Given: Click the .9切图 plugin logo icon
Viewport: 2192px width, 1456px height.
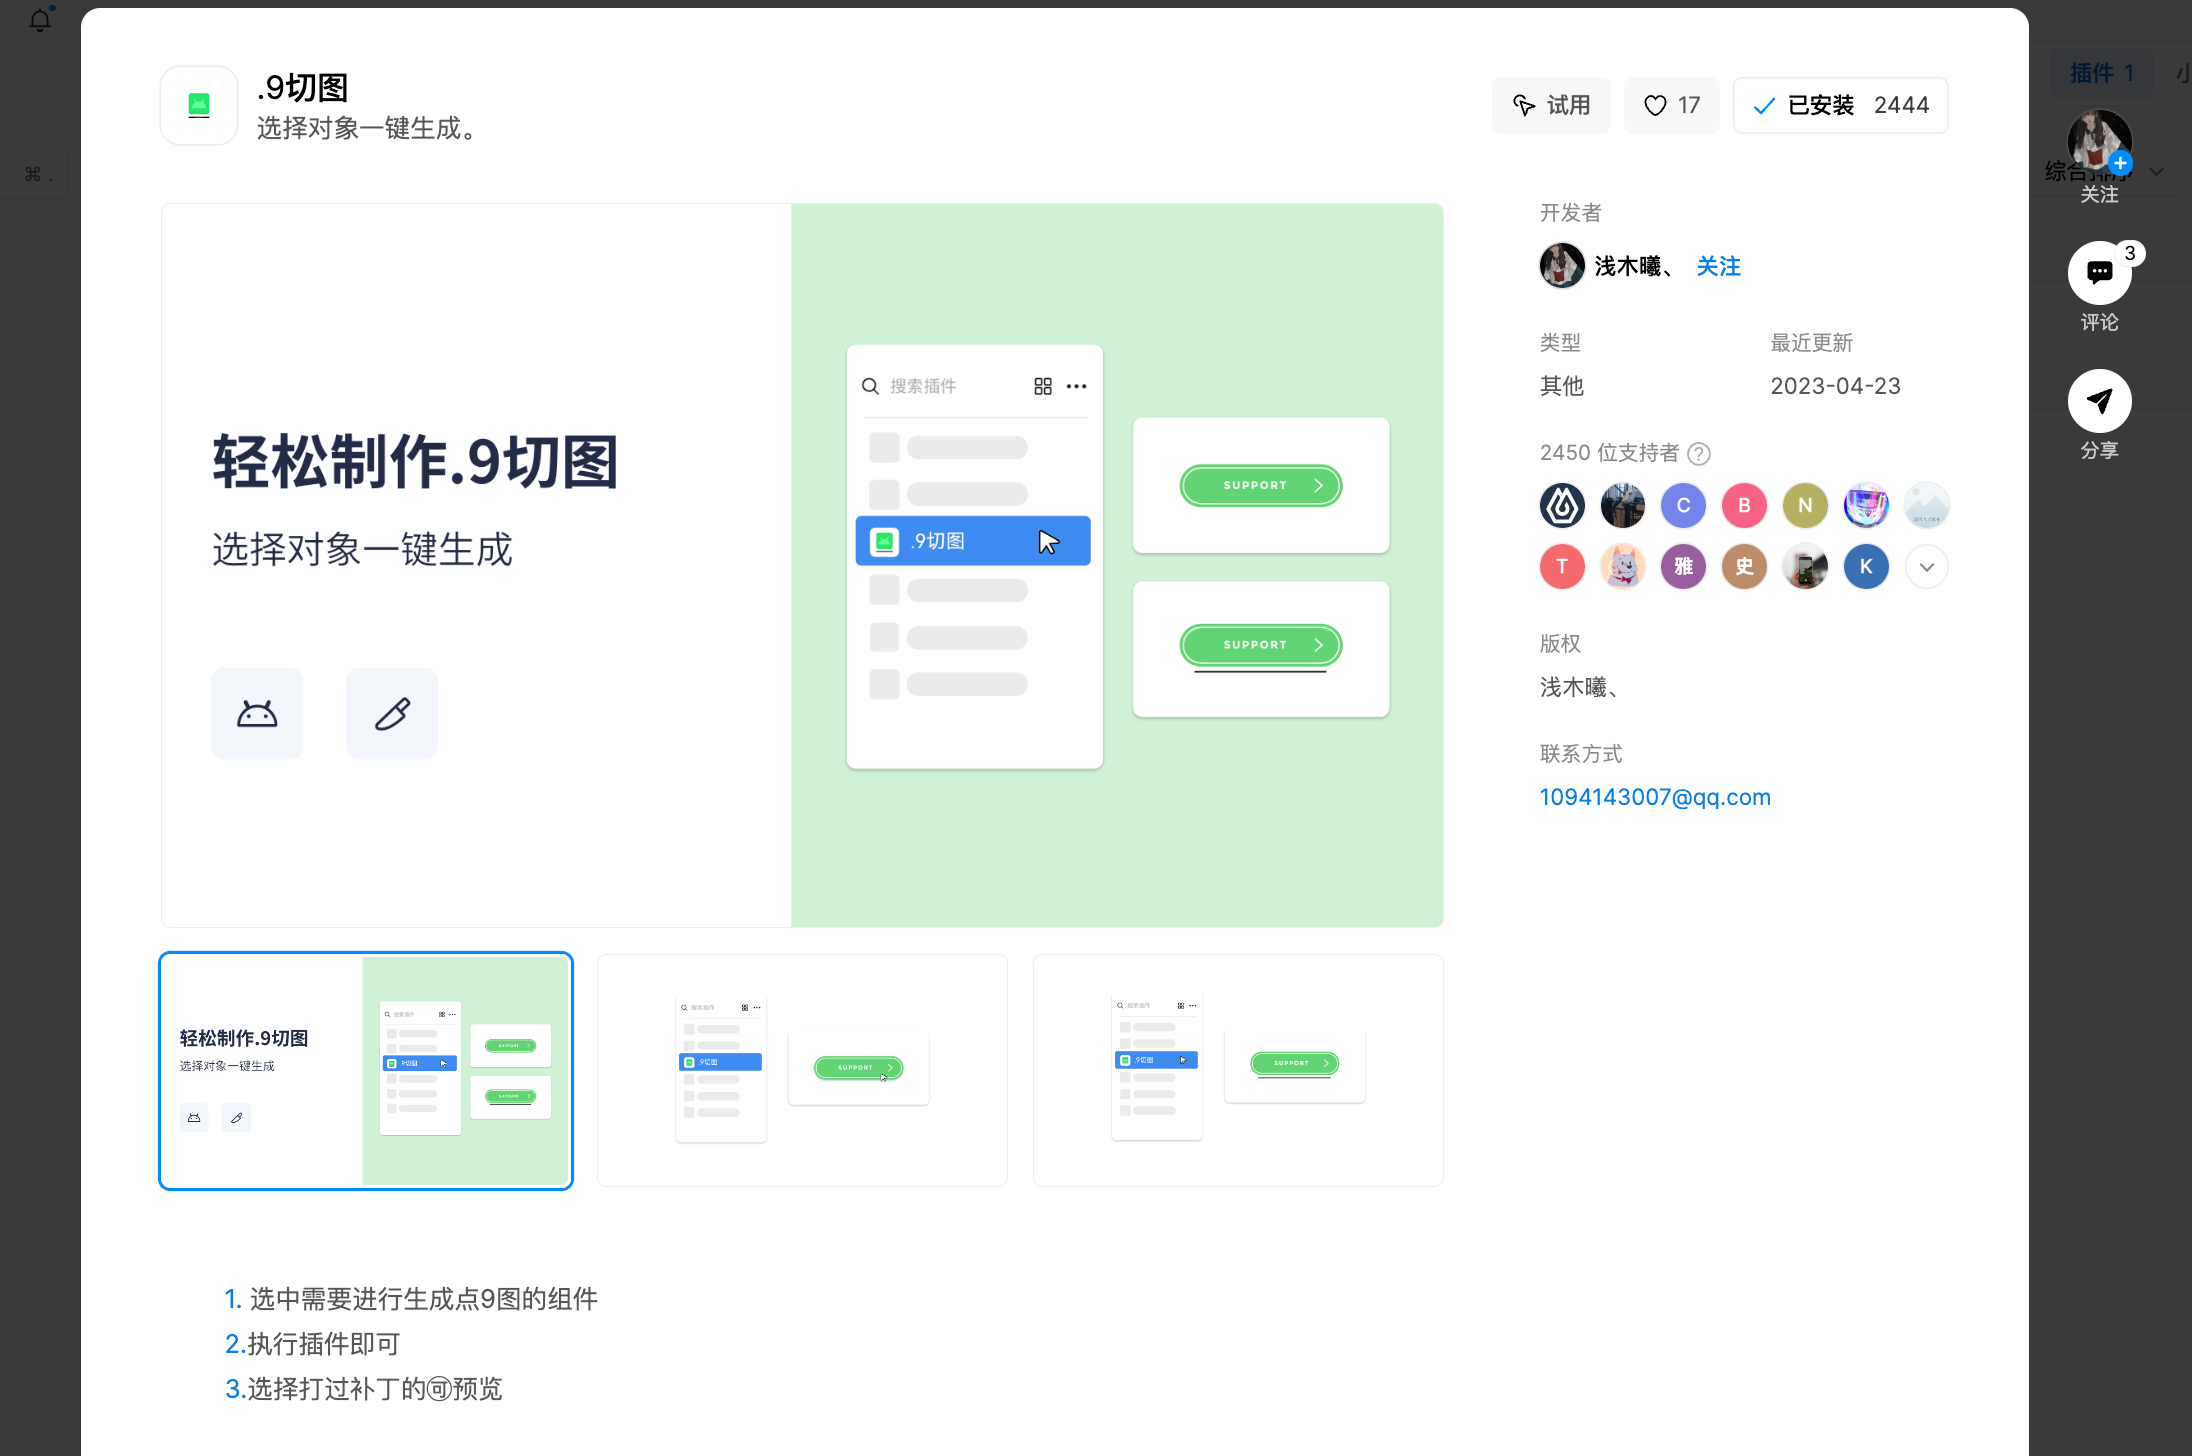Looking at the screenshot, I should click(x=199, y=105).
